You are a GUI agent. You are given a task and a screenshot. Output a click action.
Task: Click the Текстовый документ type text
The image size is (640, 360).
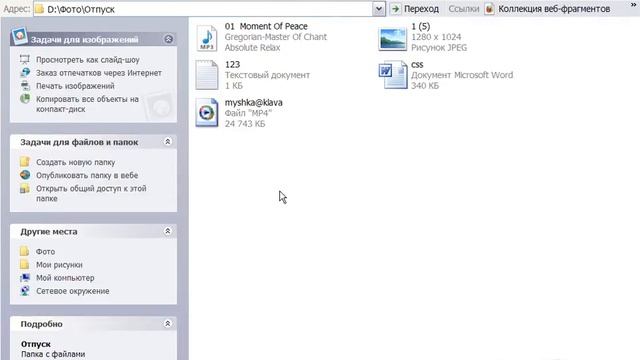[x=267, y=75]
